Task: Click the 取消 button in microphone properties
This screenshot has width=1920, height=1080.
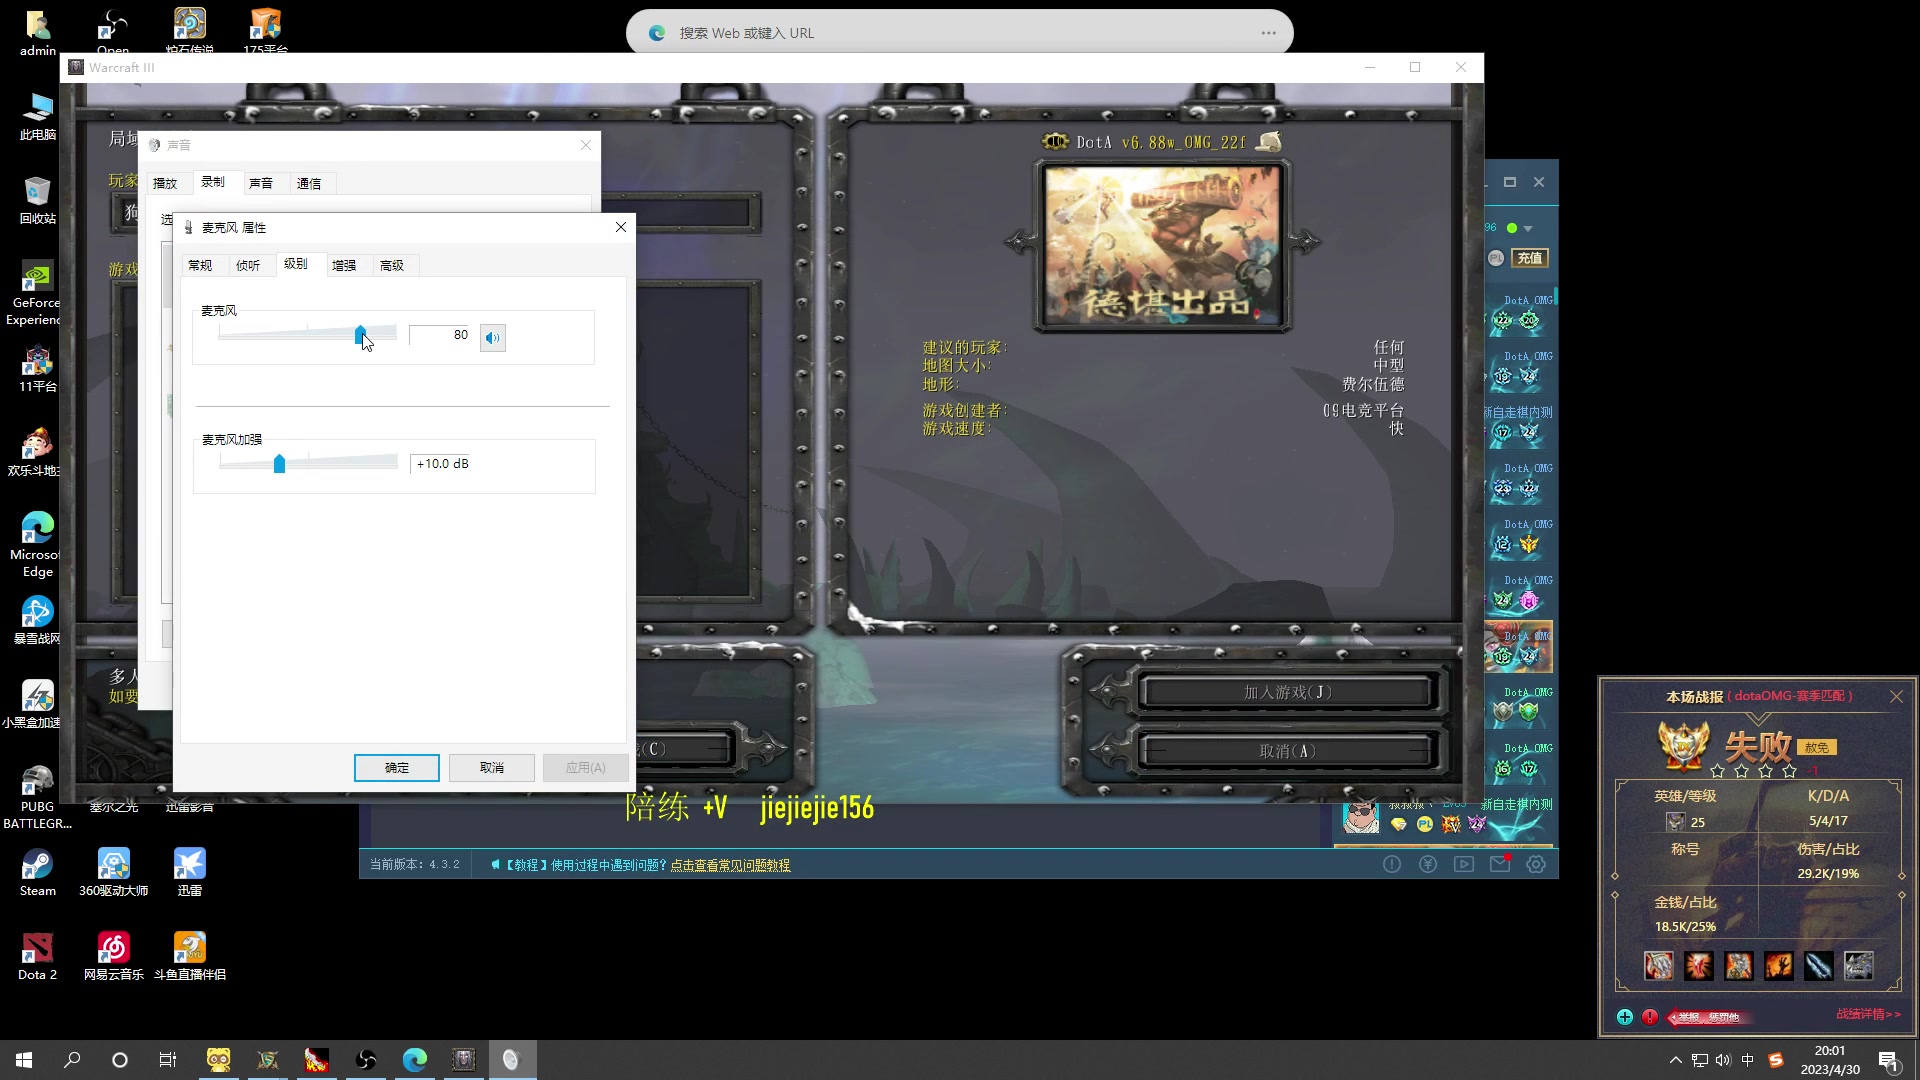Action: pos(492,768)
